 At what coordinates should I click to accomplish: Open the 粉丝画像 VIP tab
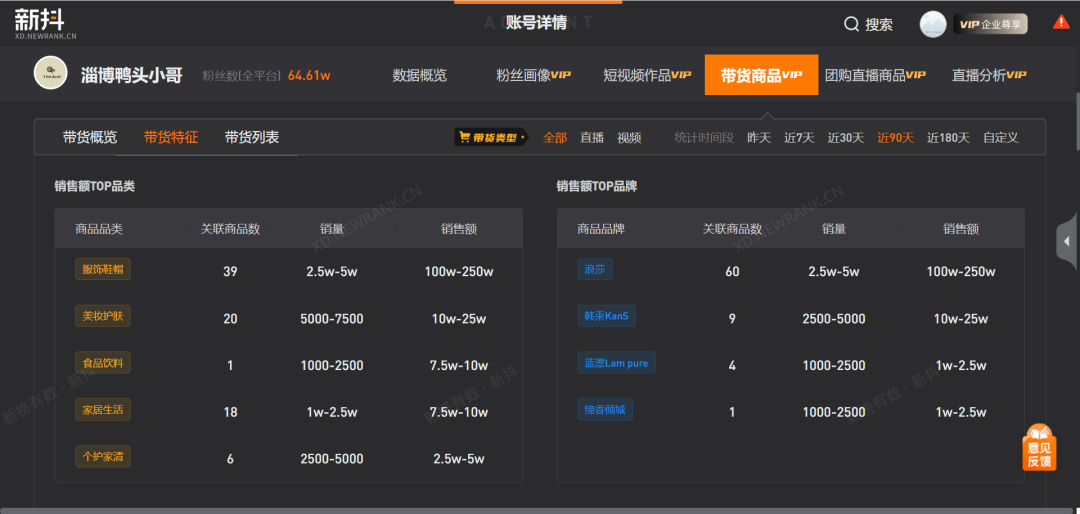533,75
